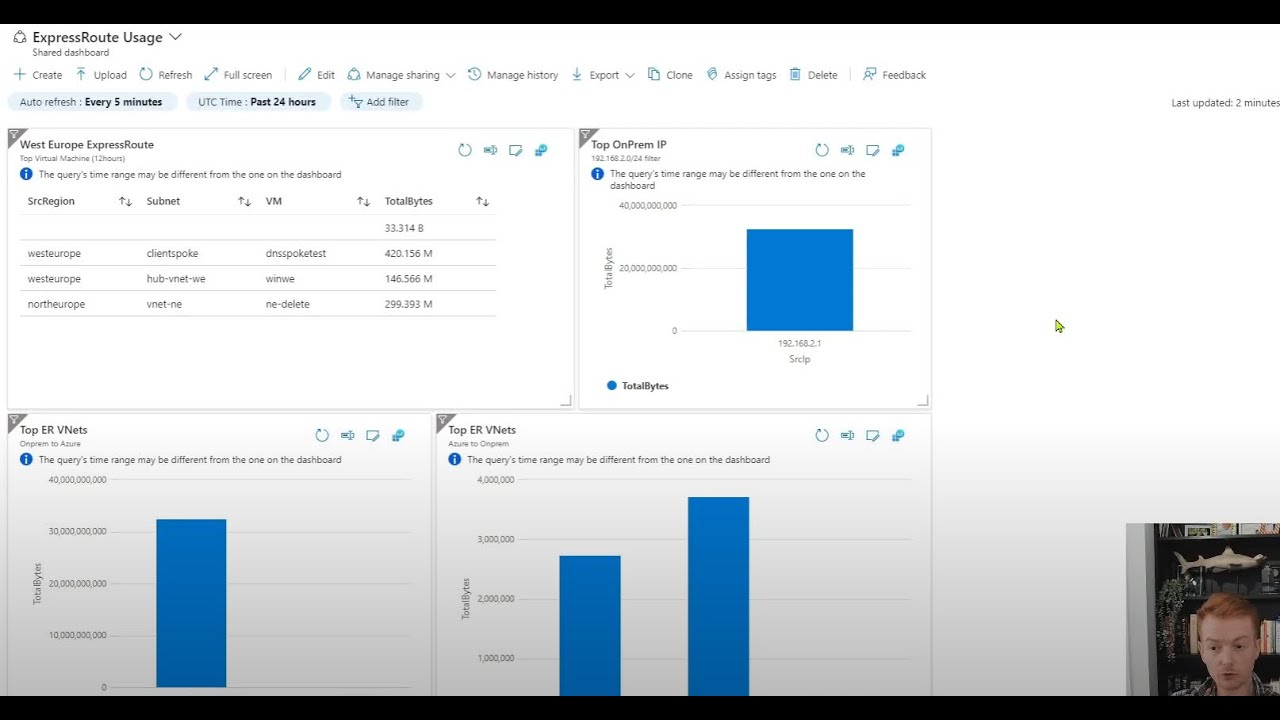Select the 'hub-vnet-we' subnet cell
1280x720 pixels.
click(176, 279)
